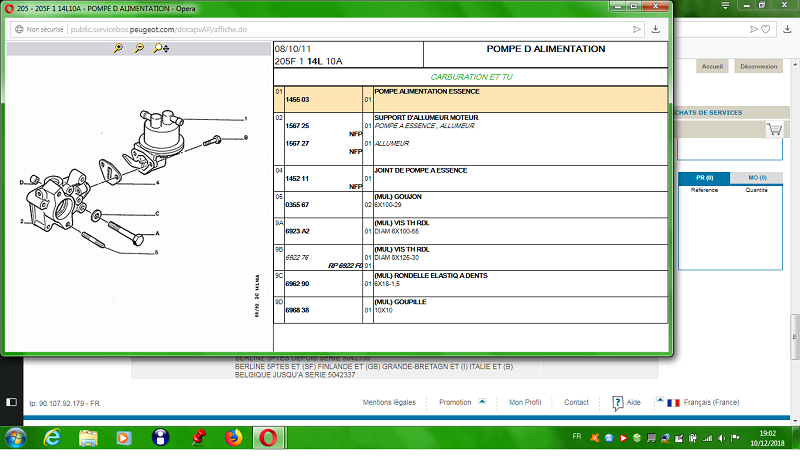The image size is (800, 468).
Task: Click the volume speaker tray icon
Action: [721, 438]
